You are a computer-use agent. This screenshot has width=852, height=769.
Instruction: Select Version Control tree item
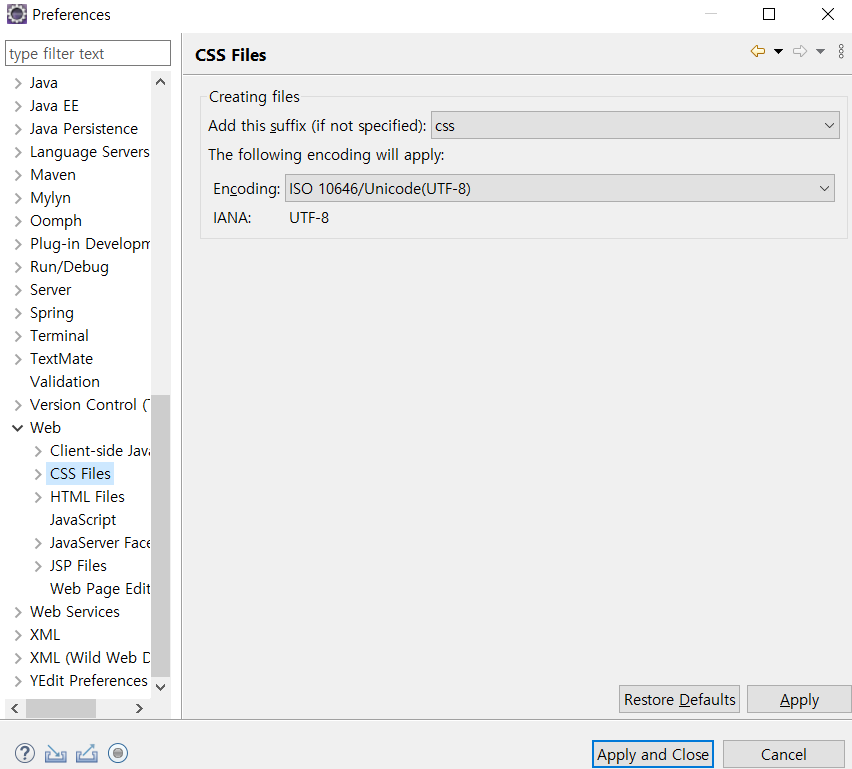tap(90, 405)
